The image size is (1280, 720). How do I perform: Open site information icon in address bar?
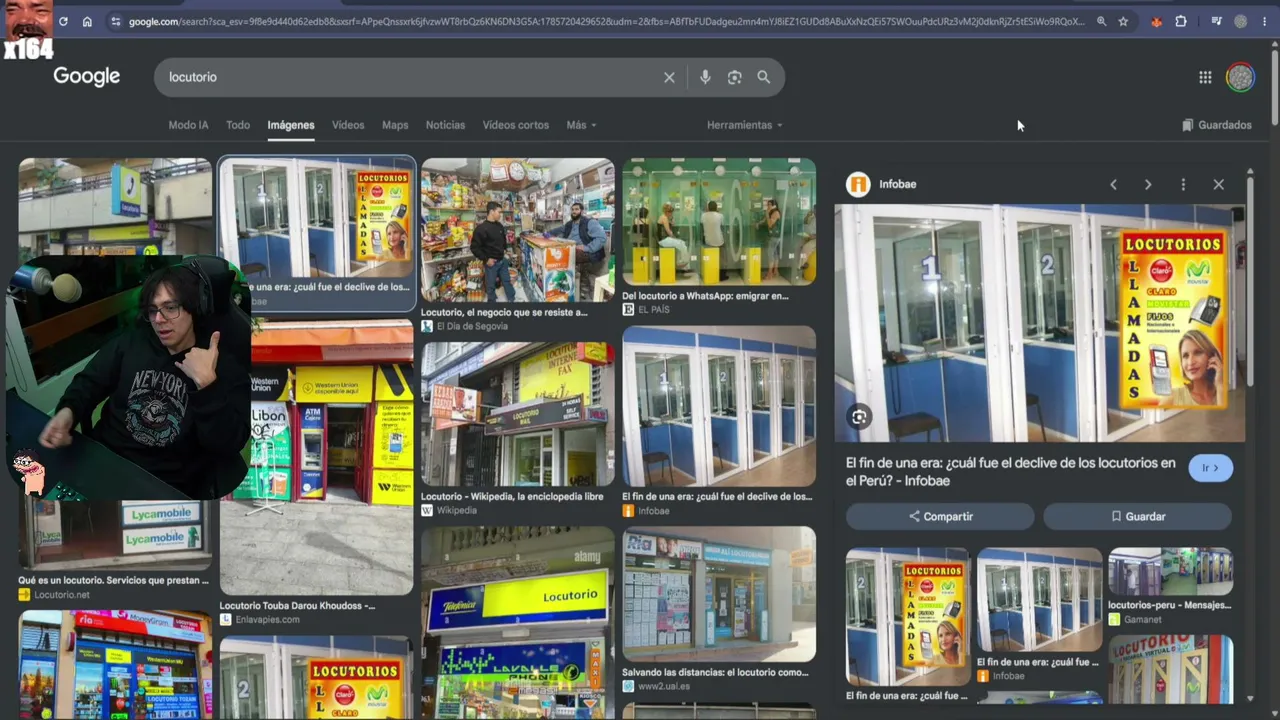115,21
